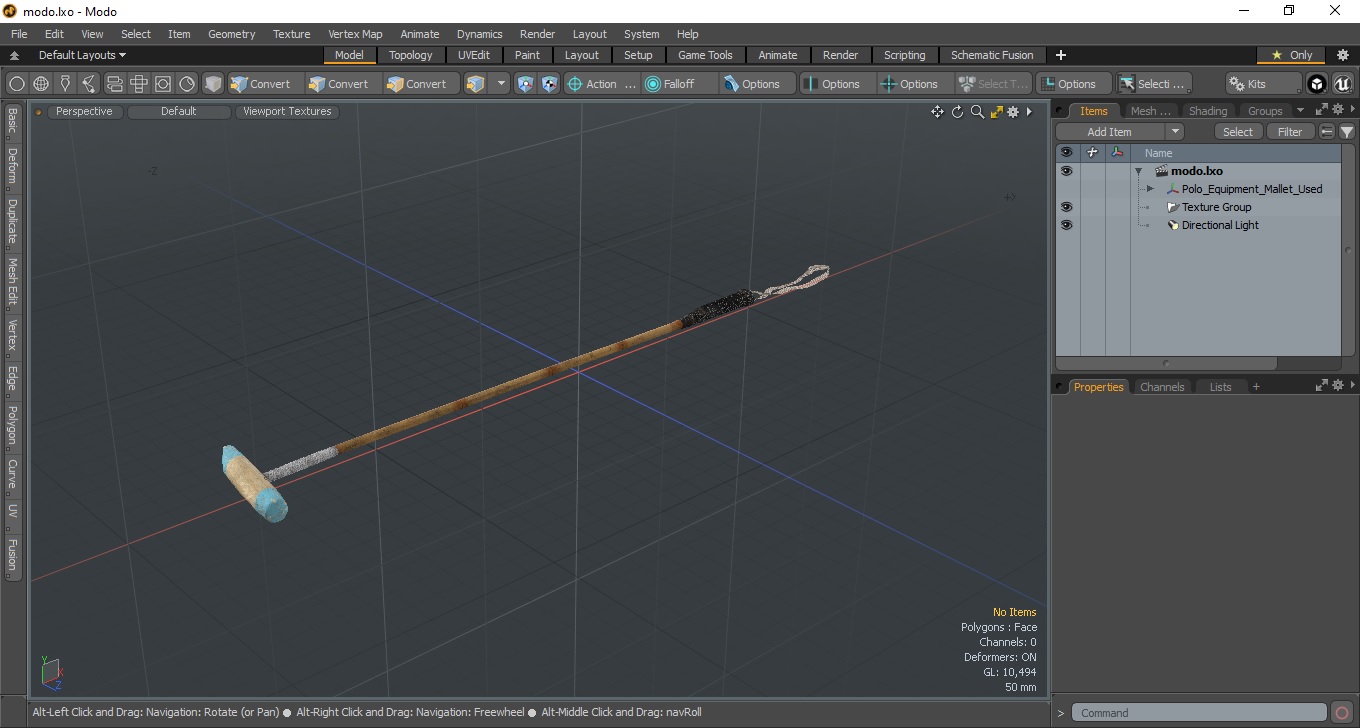Open the Kits popup
This screenshot has height=728, width=1360.
(x=1264, y=84)
